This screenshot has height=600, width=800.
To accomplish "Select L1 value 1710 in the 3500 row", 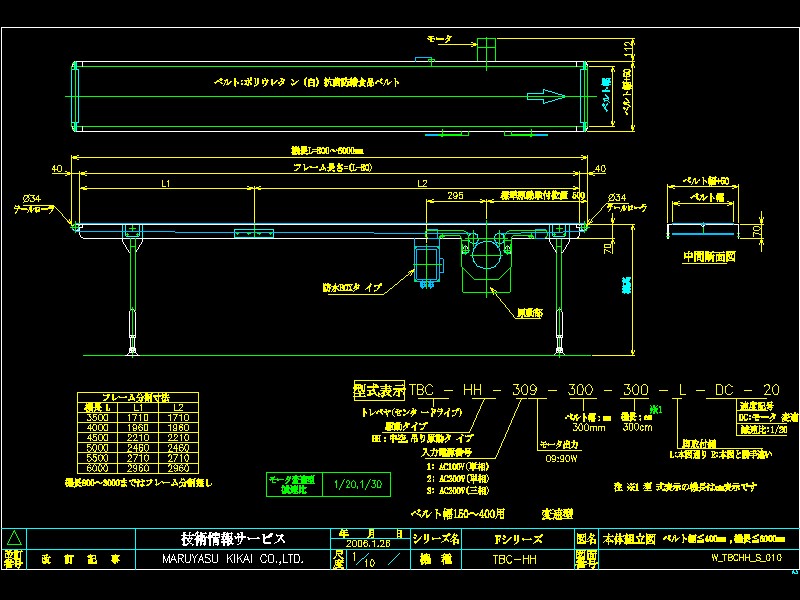I will pyautogui.click(x=138, y=417).
